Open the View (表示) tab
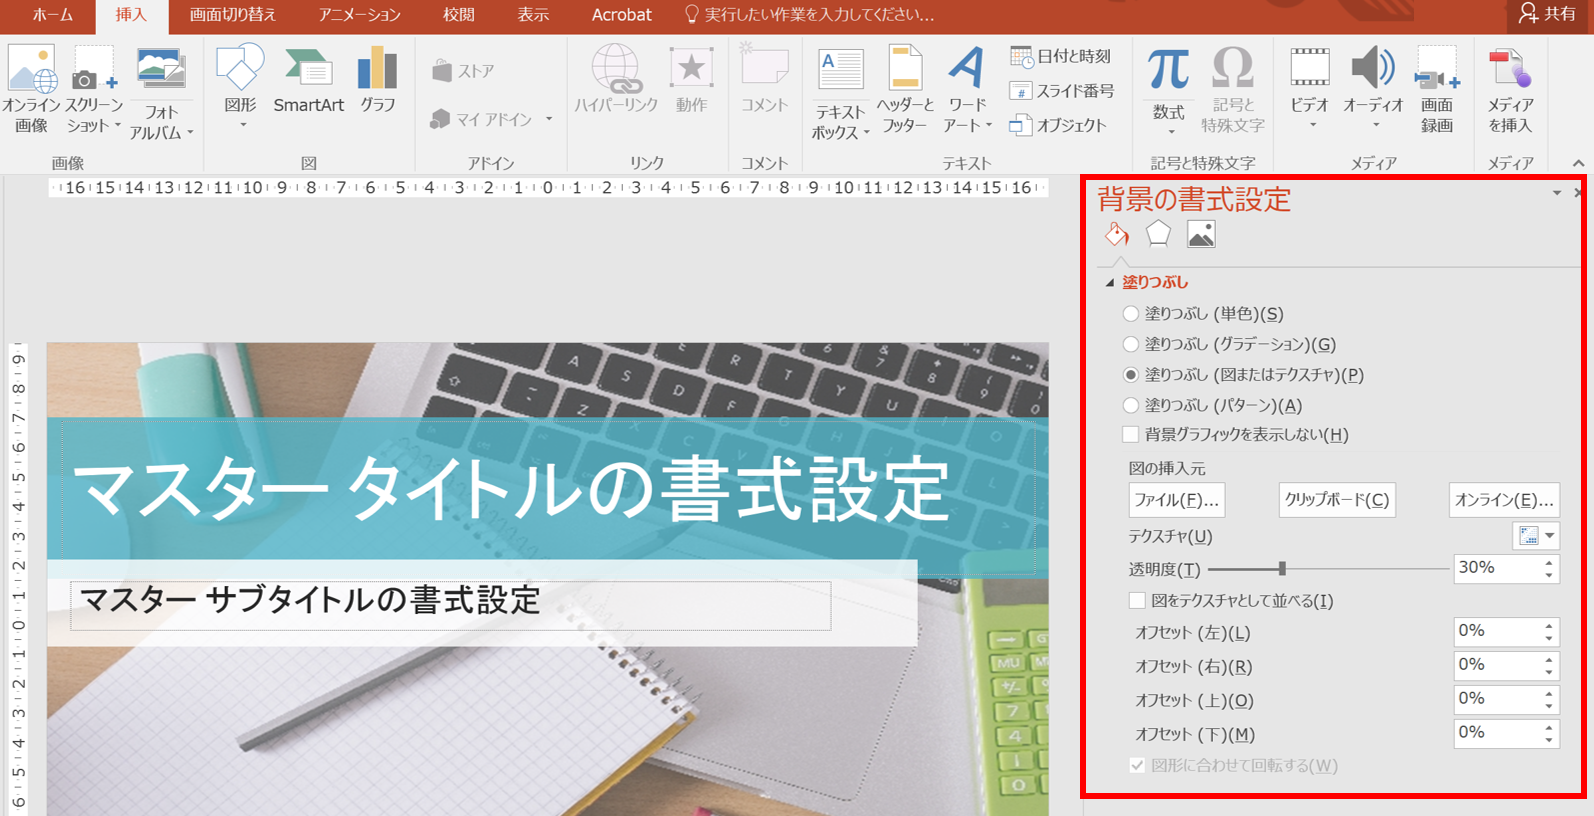 (x=533, y=15)
